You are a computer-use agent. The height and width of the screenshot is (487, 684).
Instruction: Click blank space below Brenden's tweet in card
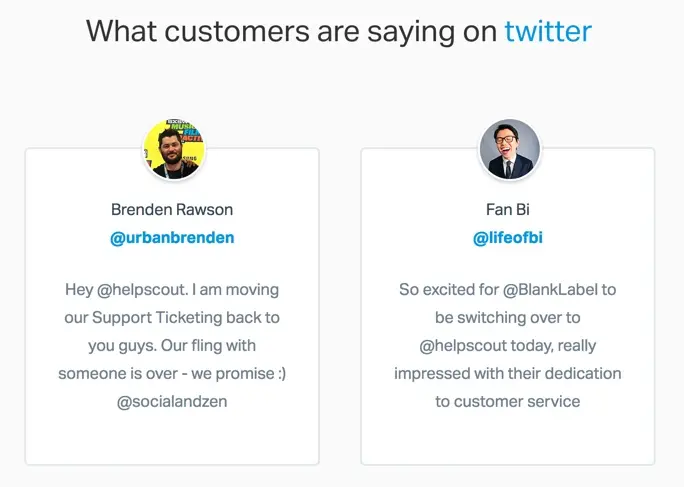[x=172, y=440]
